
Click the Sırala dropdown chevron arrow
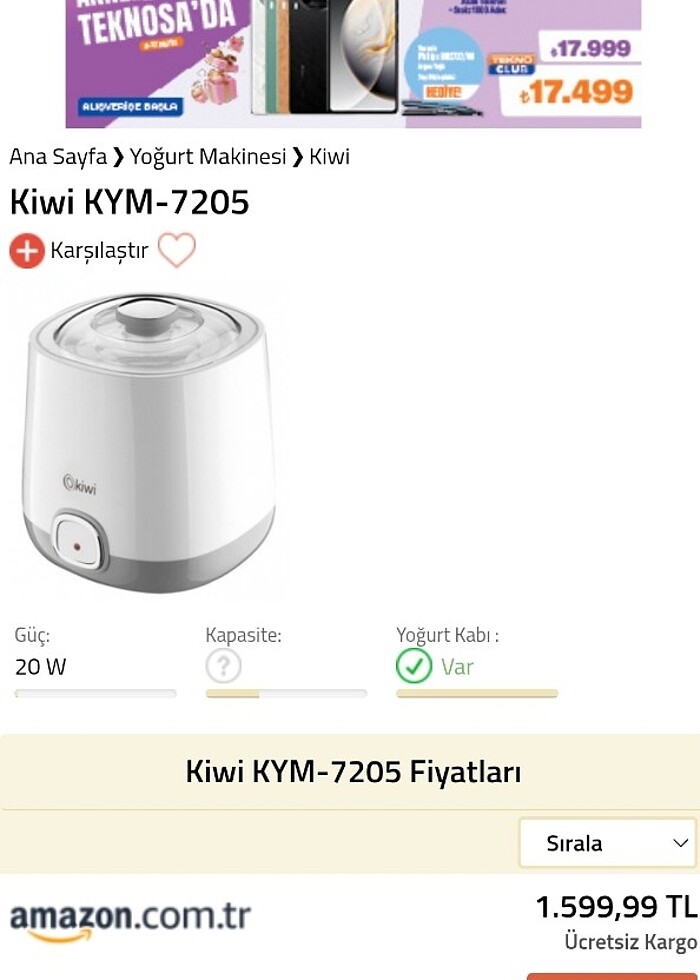click(680, 843)
